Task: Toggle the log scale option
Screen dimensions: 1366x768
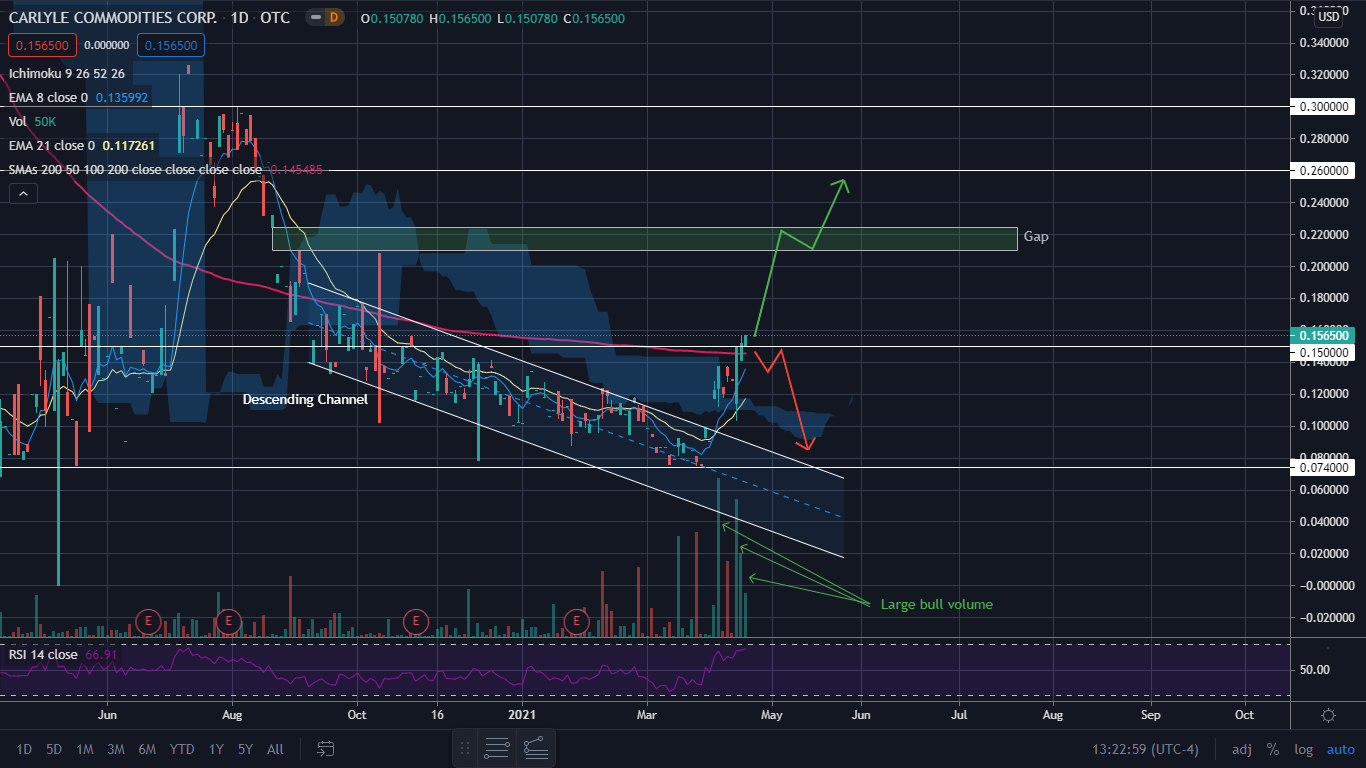Action: (x=1303, y=749)
